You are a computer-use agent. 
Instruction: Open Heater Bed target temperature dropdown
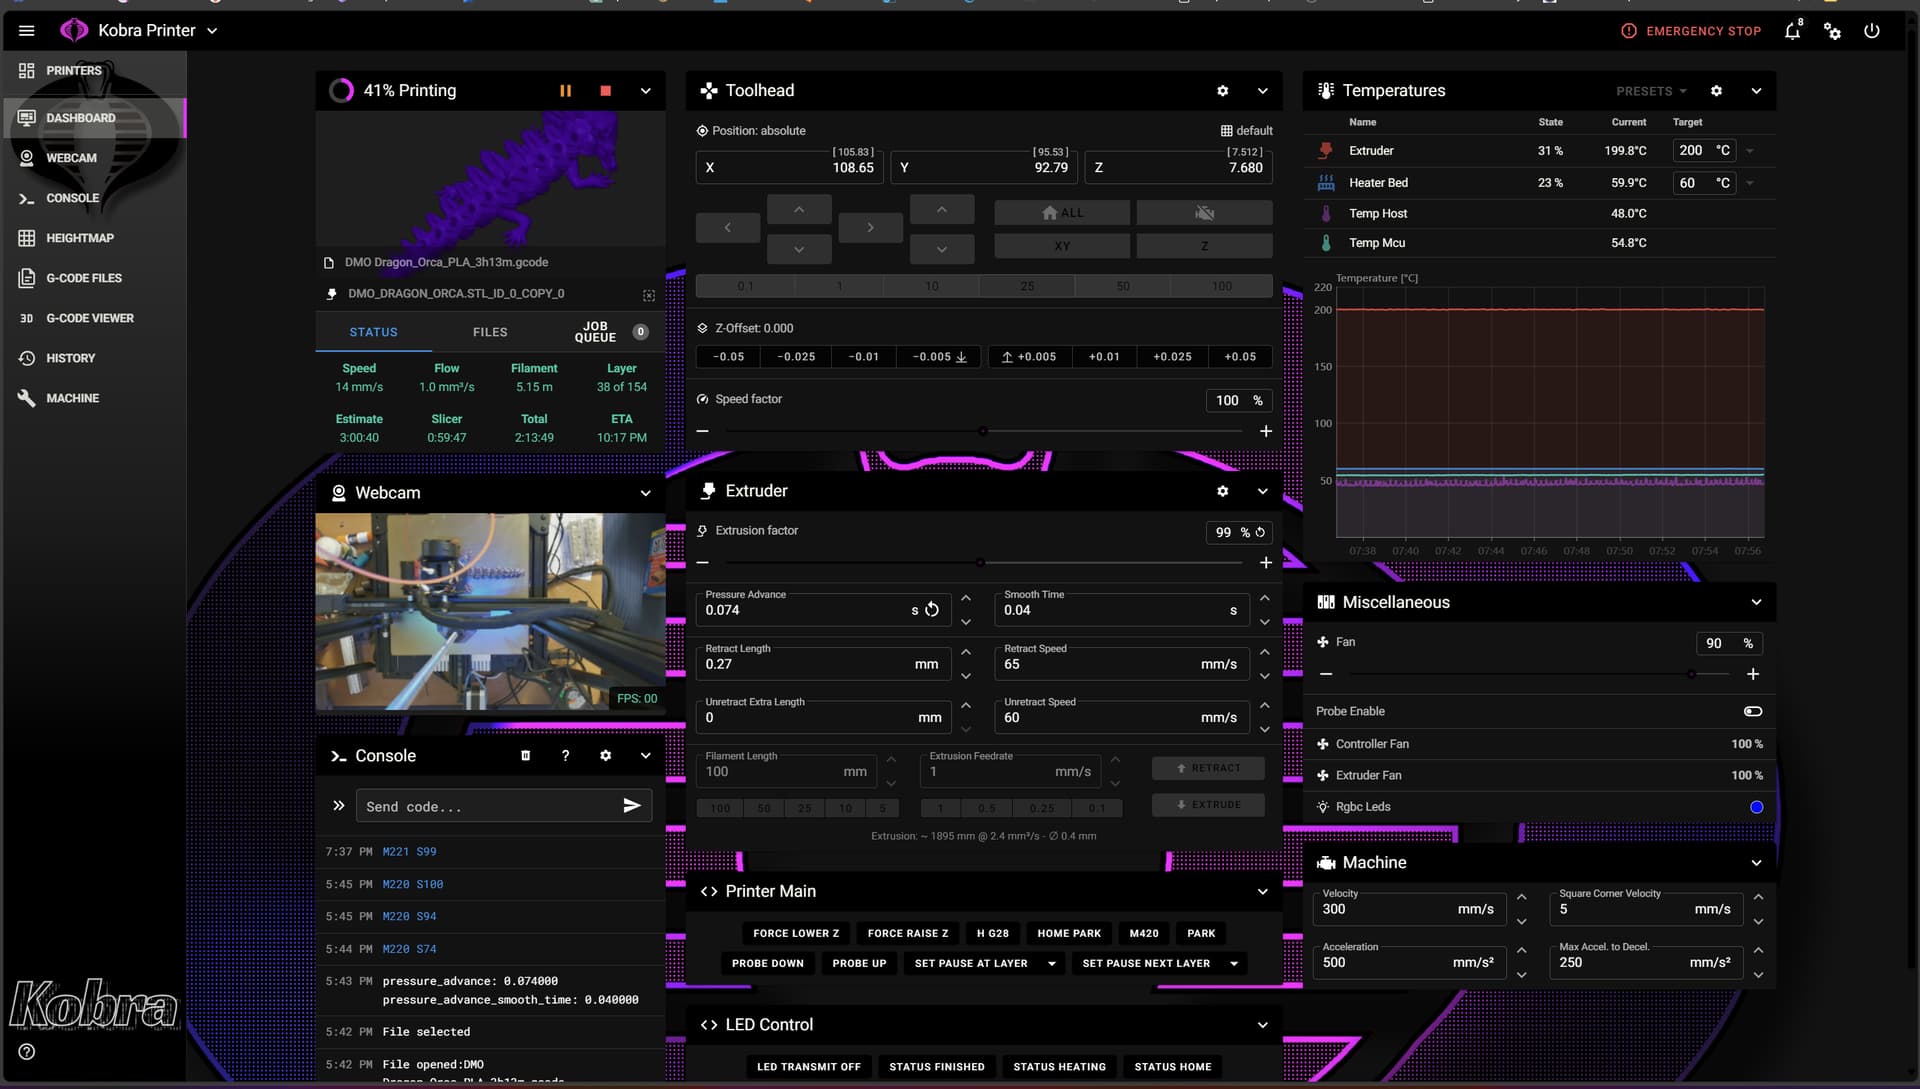pyautogui.click(x=1750, y=183)
